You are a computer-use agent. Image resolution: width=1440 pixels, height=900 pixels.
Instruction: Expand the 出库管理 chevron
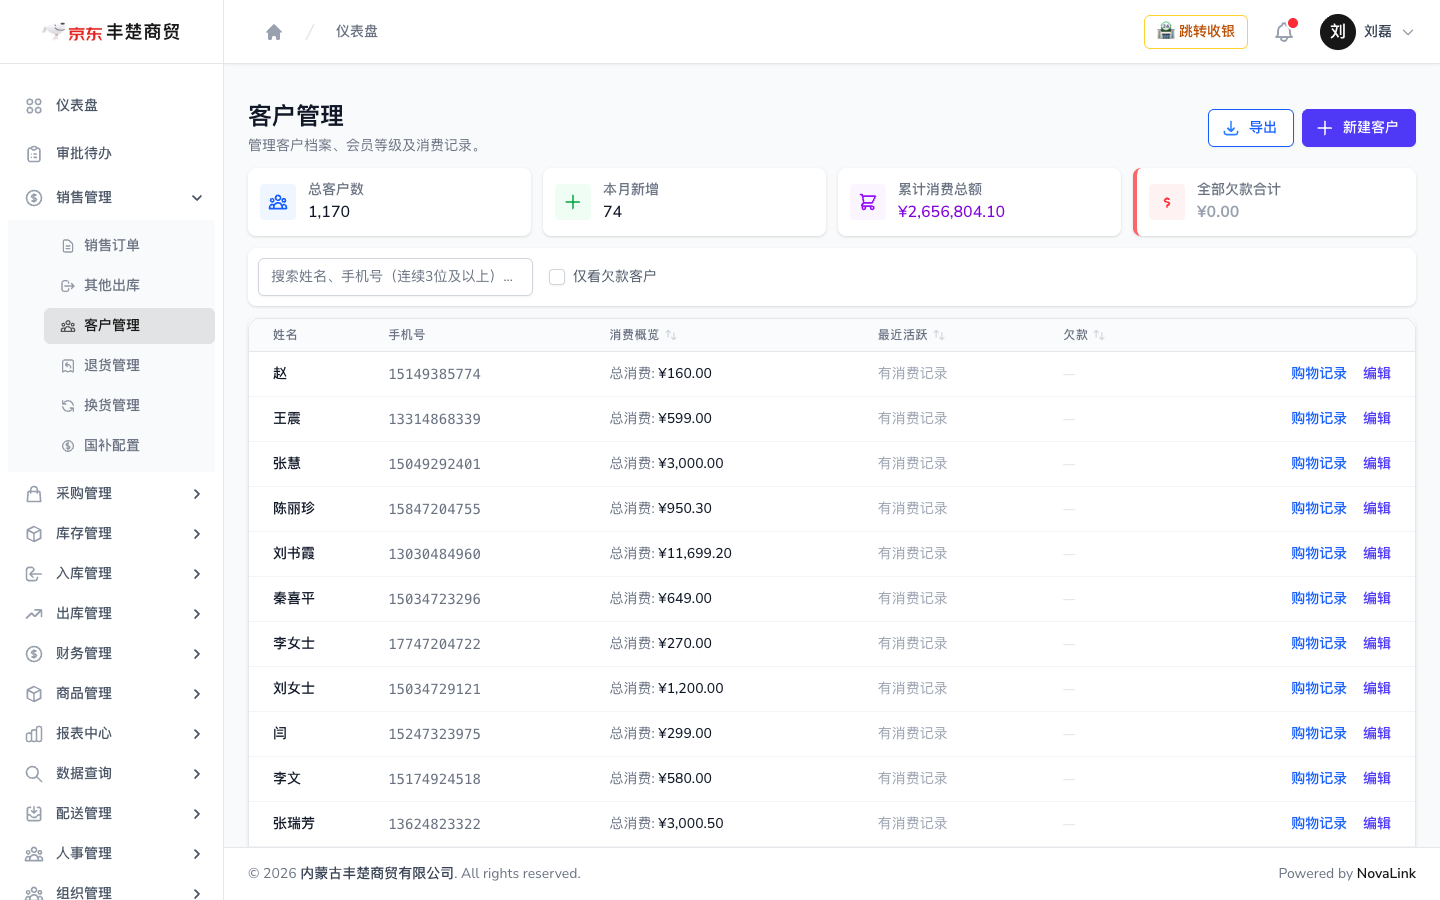tap(197, 614)
